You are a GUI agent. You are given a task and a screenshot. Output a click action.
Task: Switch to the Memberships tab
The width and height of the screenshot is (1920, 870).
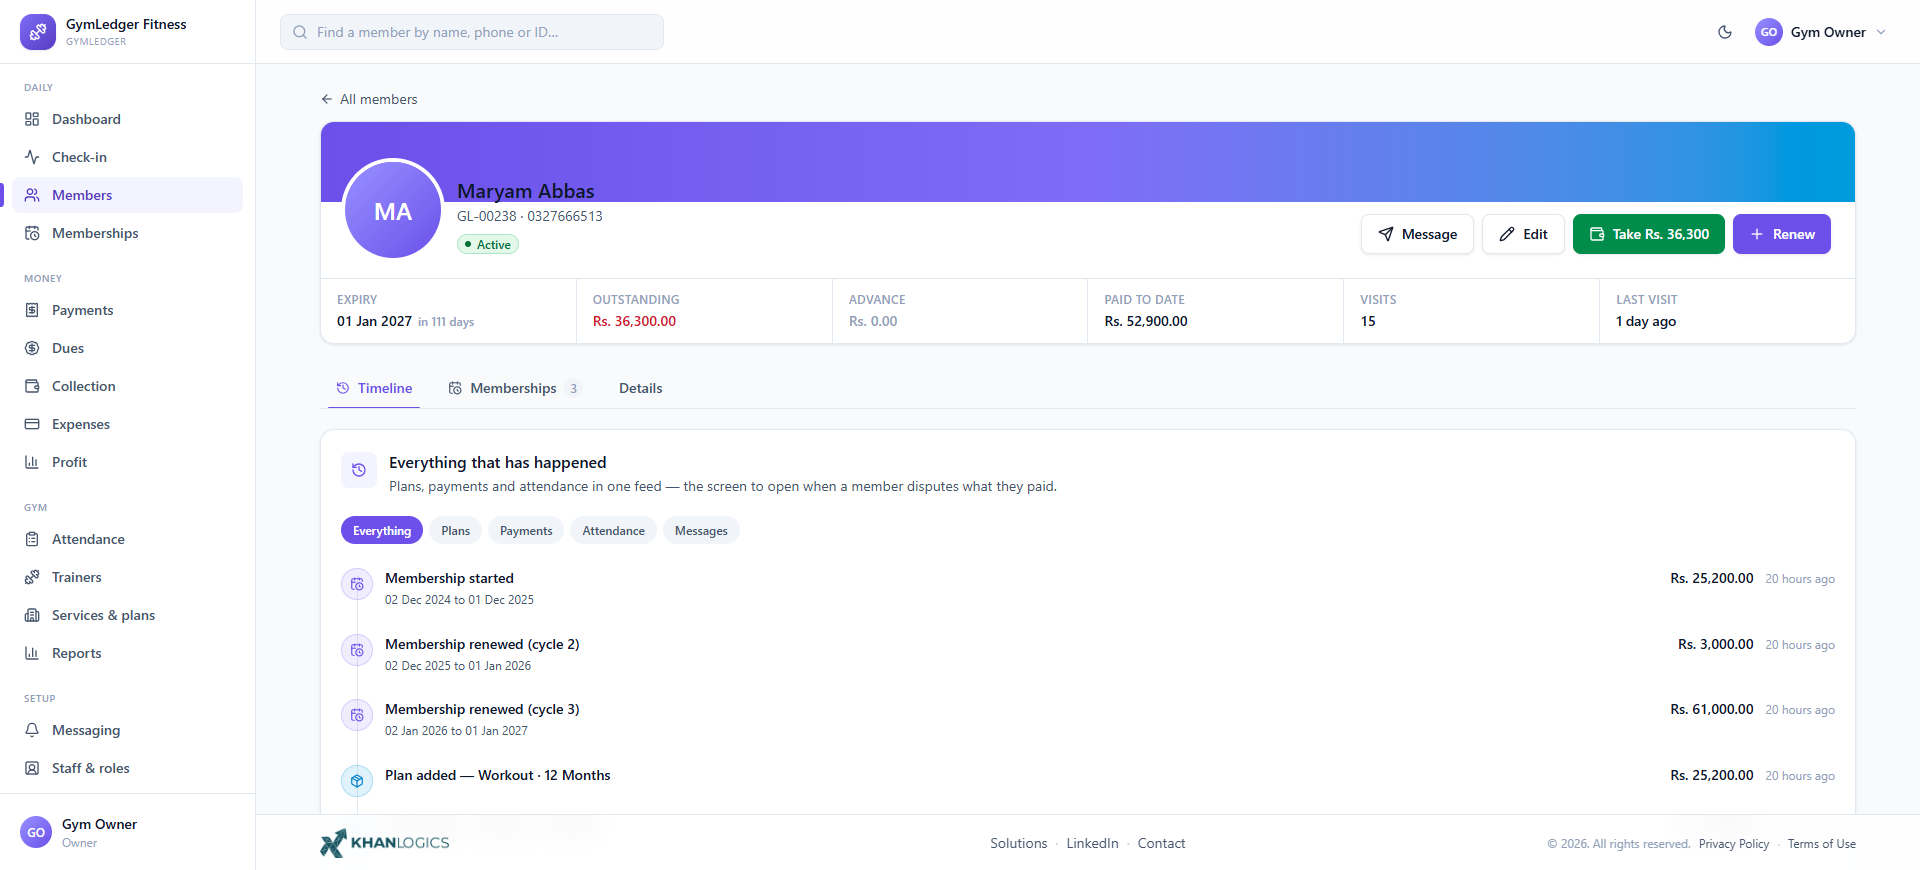click(514, 388)
